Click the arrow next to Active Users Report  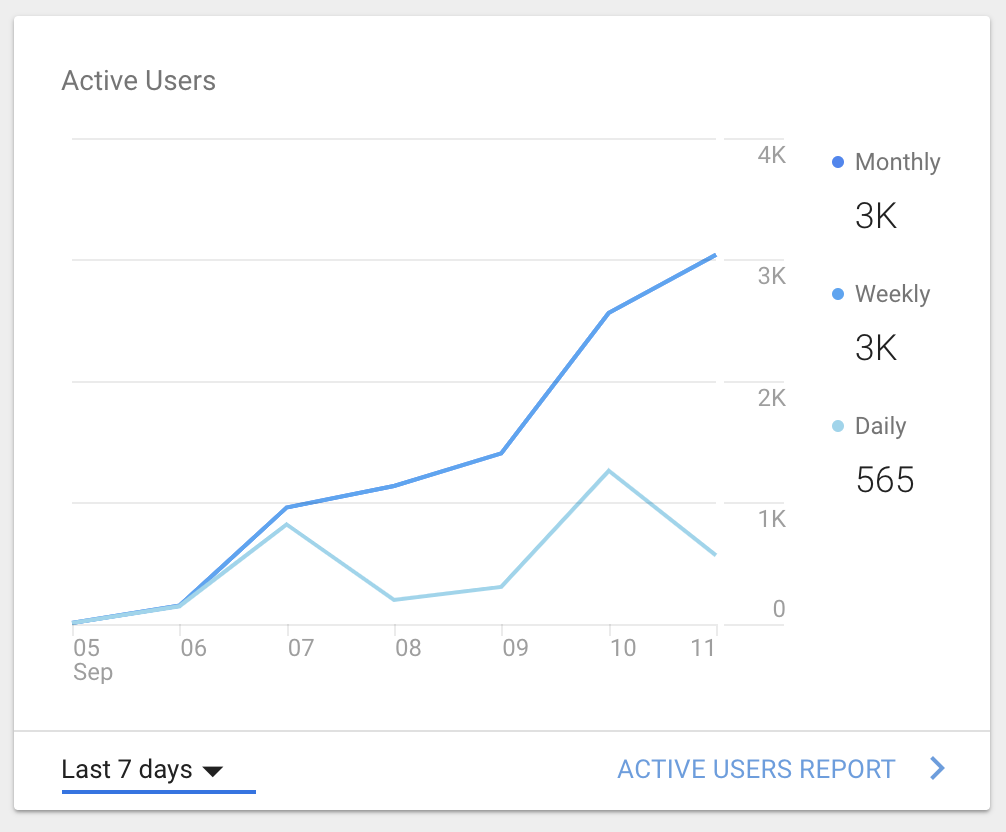pyautogui.click(x=937, y=768)
